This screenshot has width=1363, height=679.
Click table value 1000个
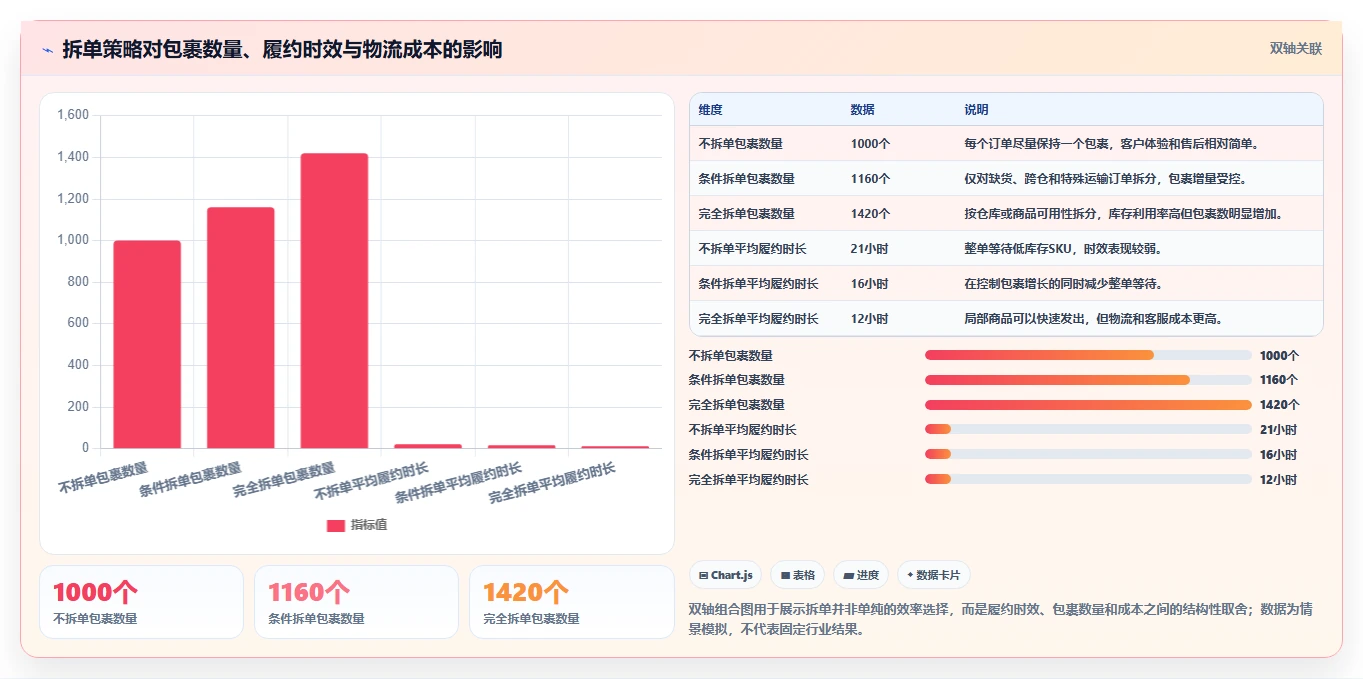point(870,143)
